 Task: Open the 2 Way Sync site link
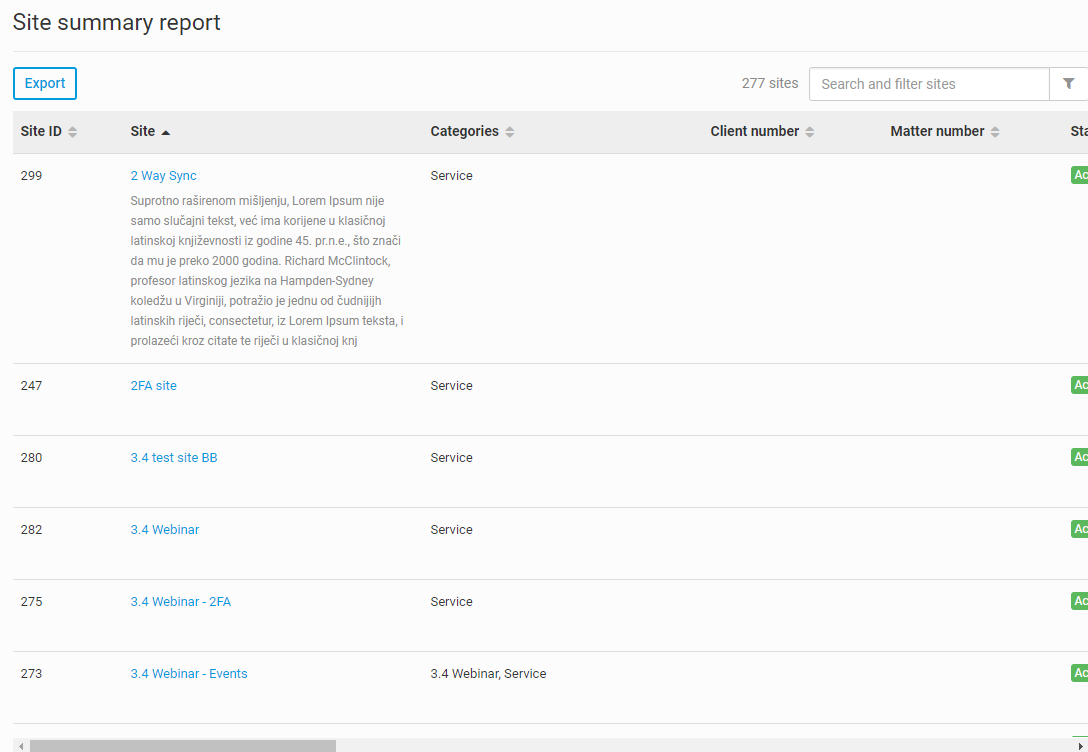click(163, 176)
